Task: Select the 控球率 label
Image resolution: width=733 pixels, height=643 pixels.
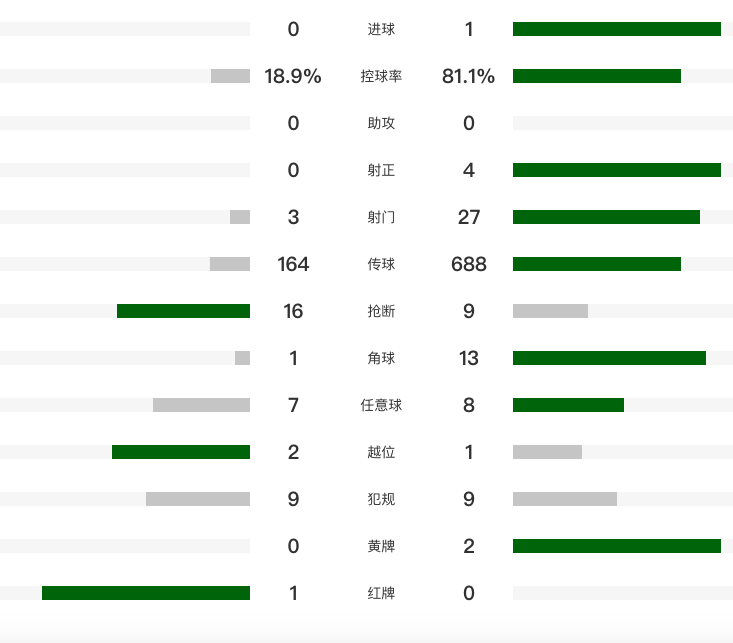Action: pyautogui.click(x=381, y=76)
